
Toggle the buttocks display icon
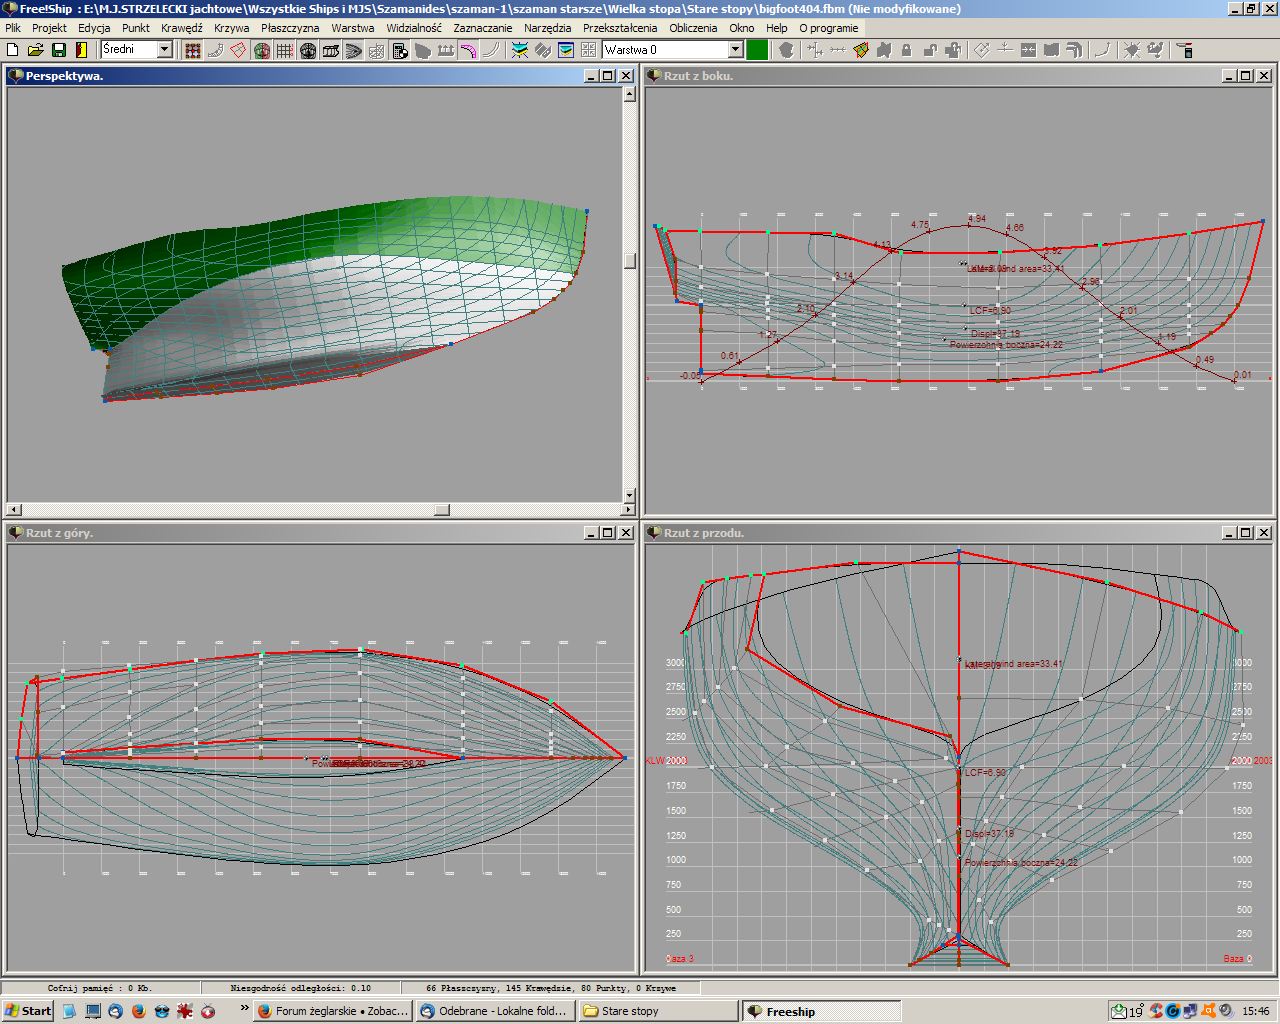coord(331,50)
